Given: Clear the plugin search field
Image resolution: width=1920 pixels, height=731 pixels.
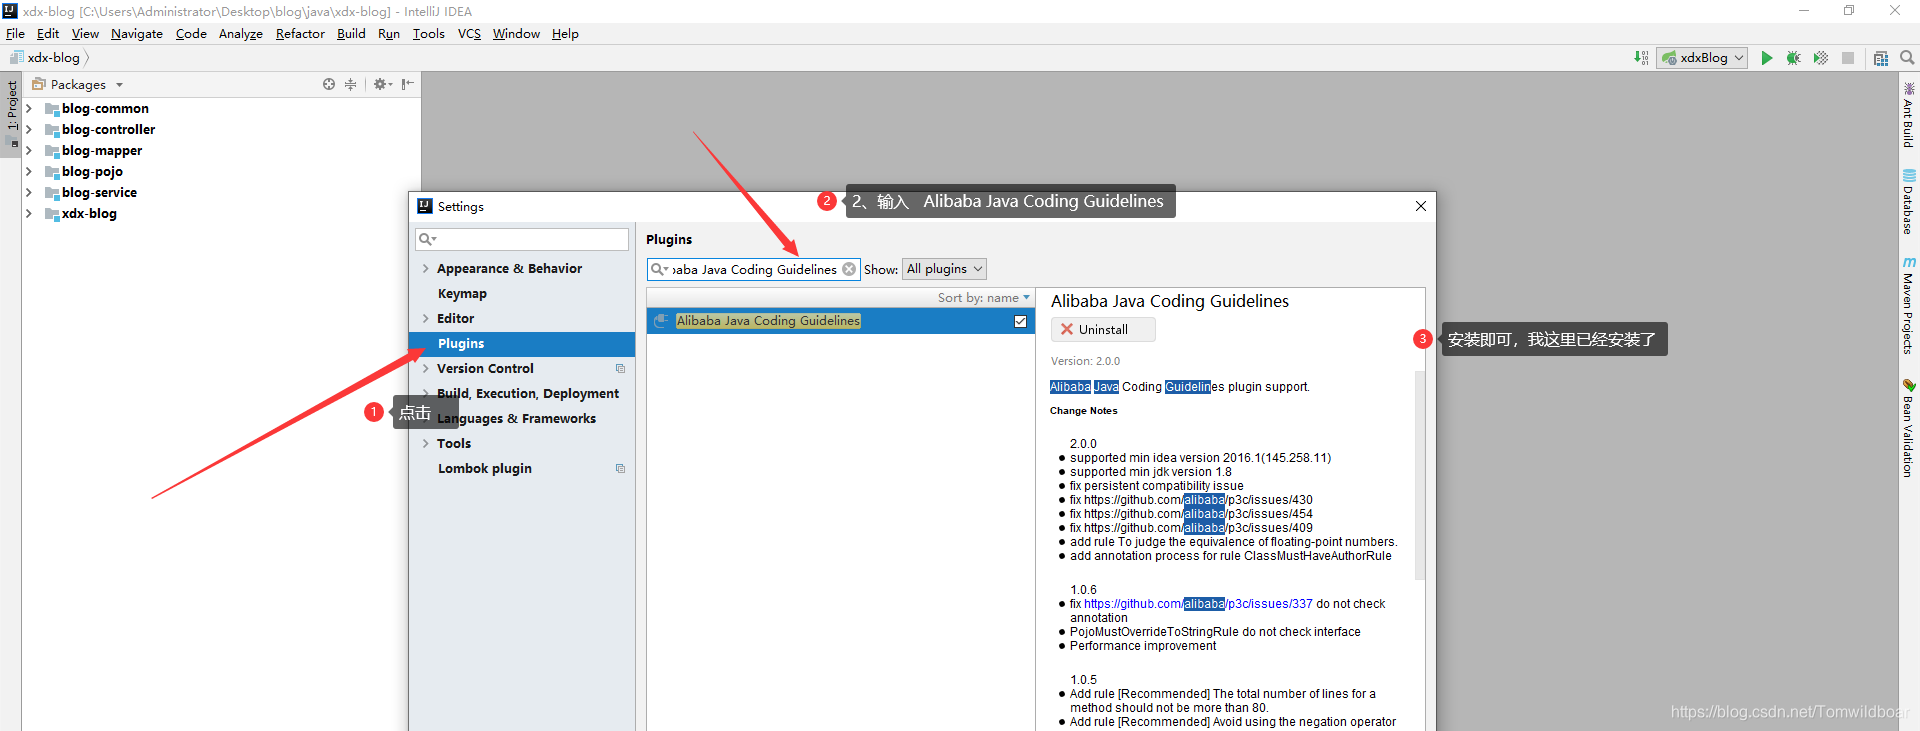Looking at the screenshot, I should point(849,269).
